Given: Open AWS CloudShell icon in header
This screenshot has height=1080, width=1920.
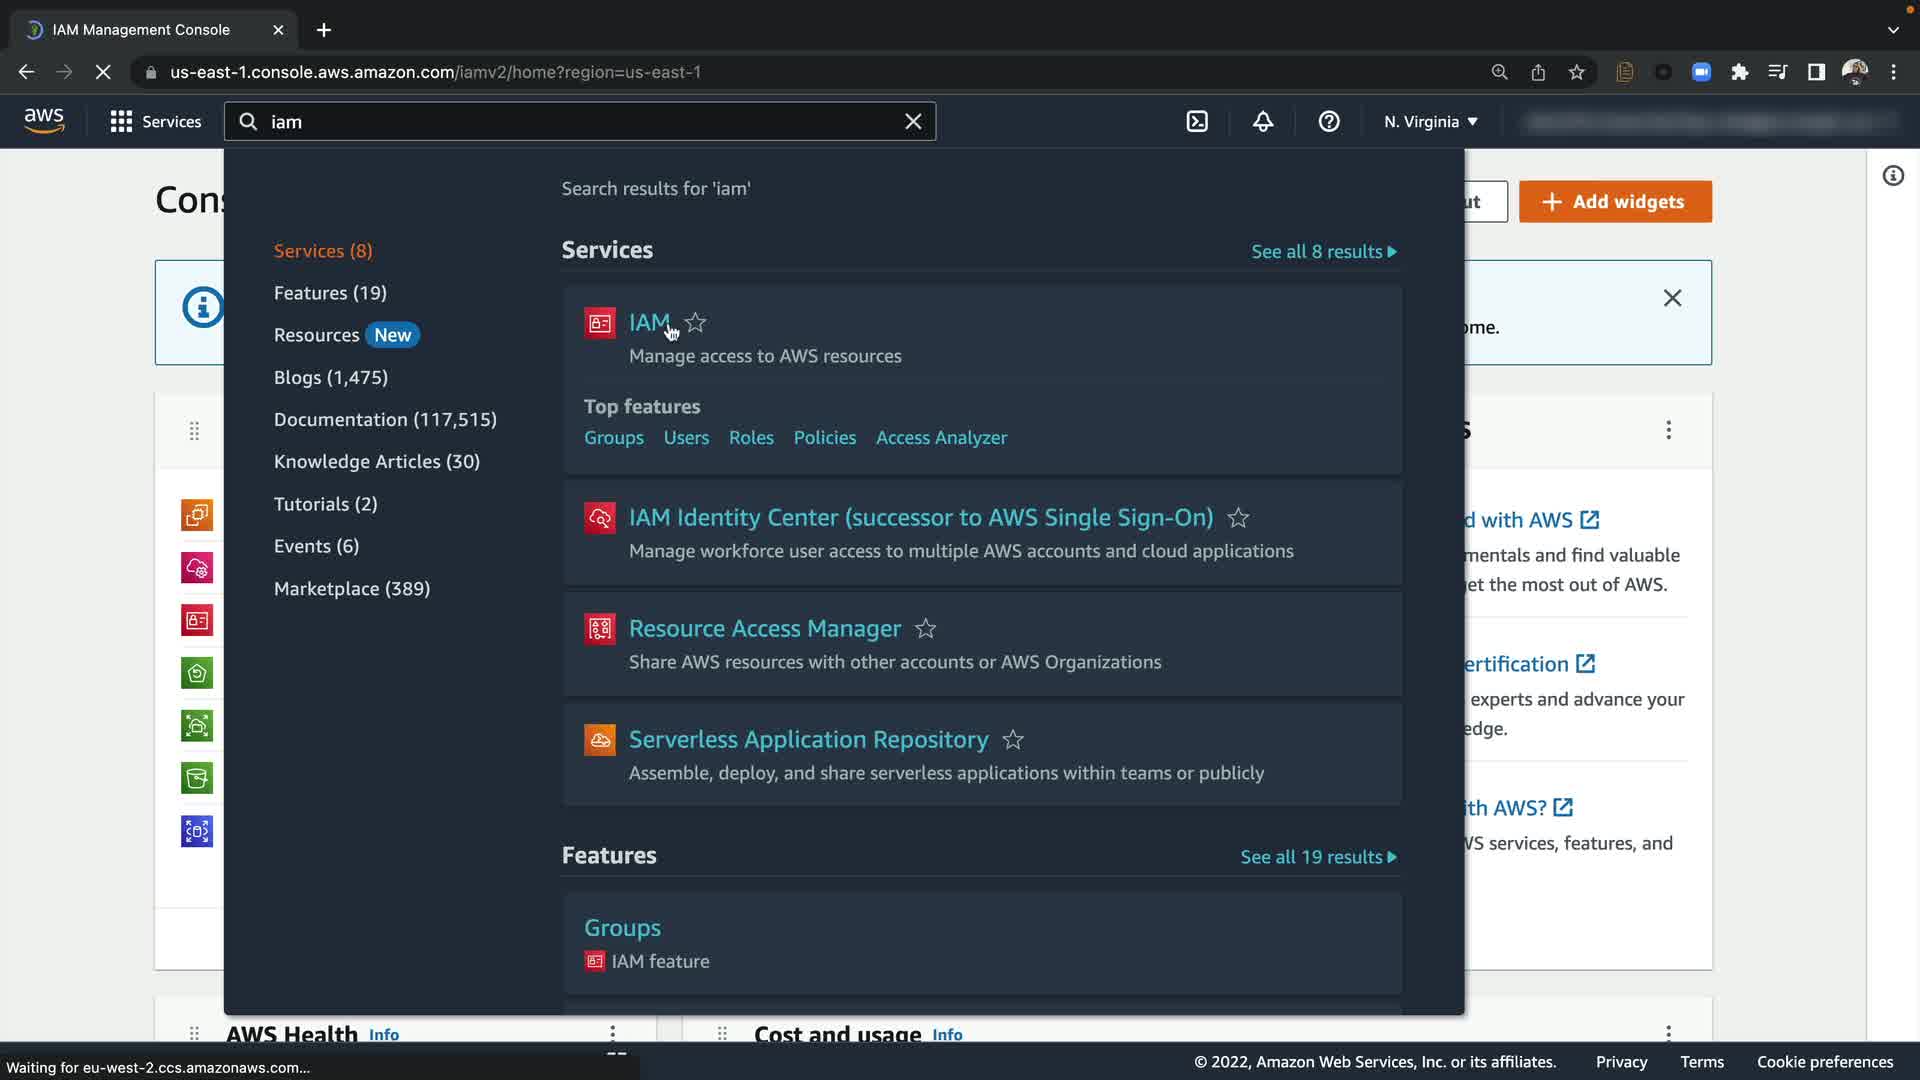Looking at the screenshot, I should tap(1197, 121).
